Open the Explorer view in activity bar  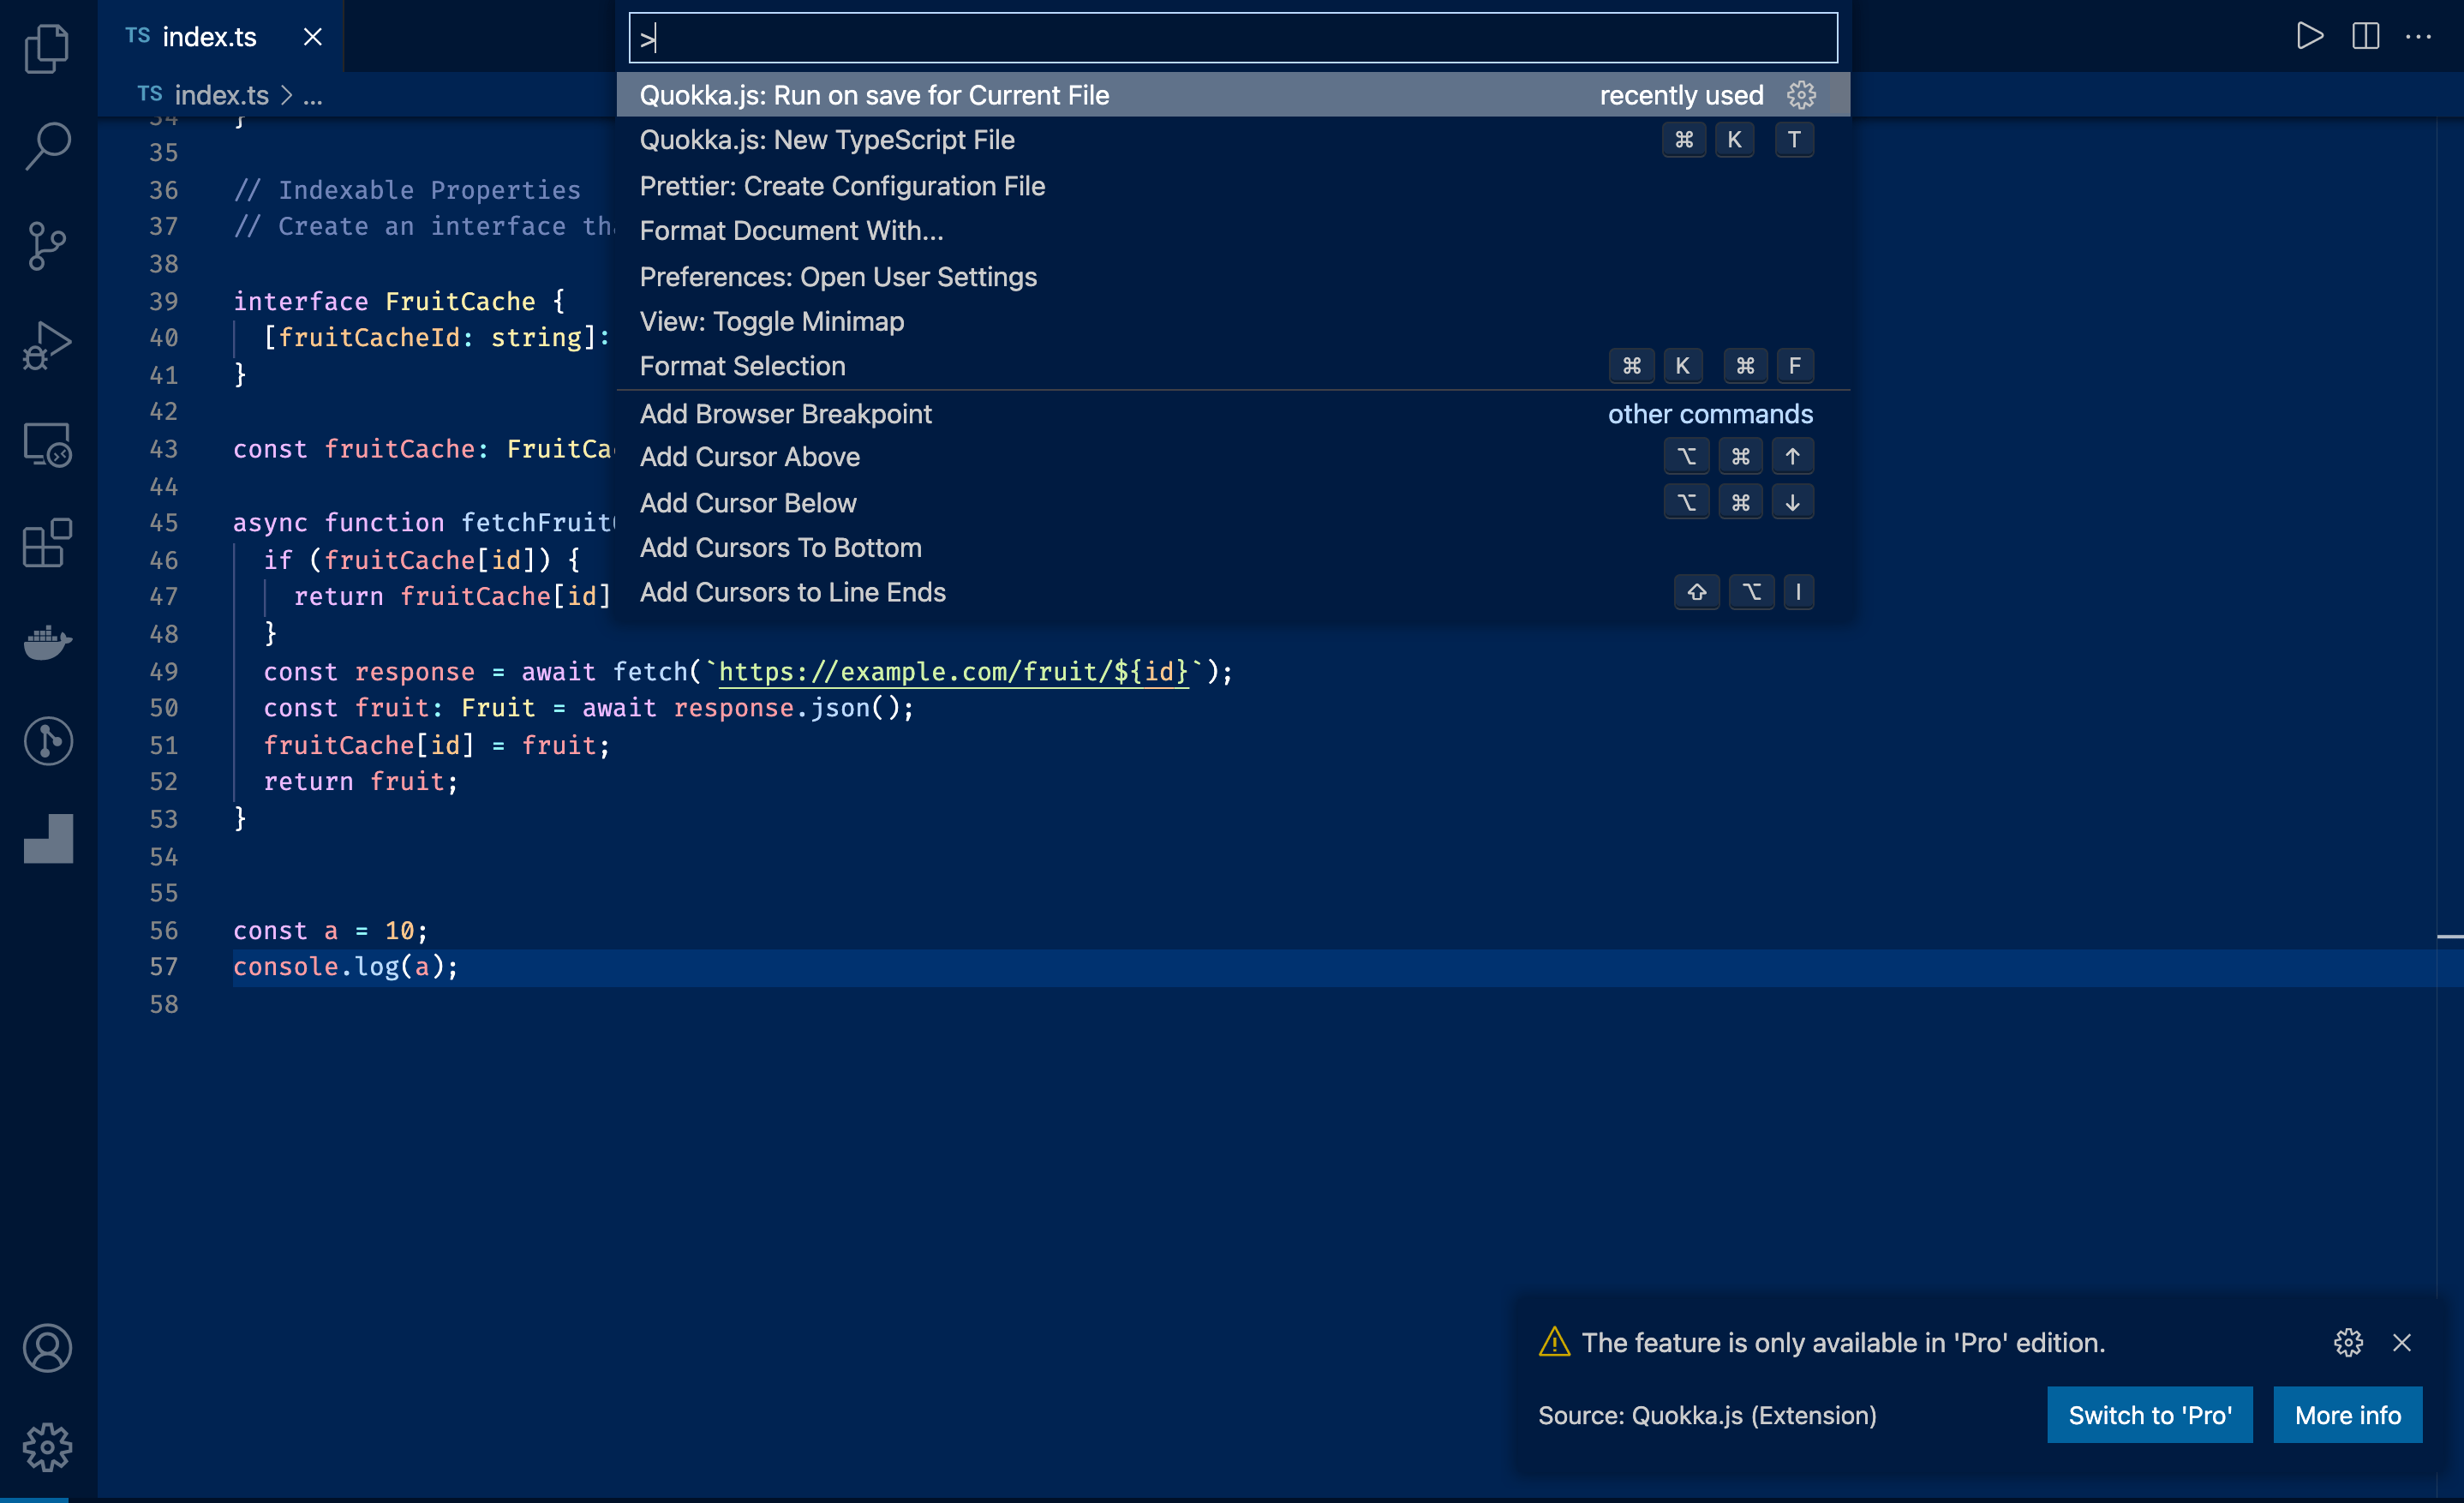coord(47,48)
